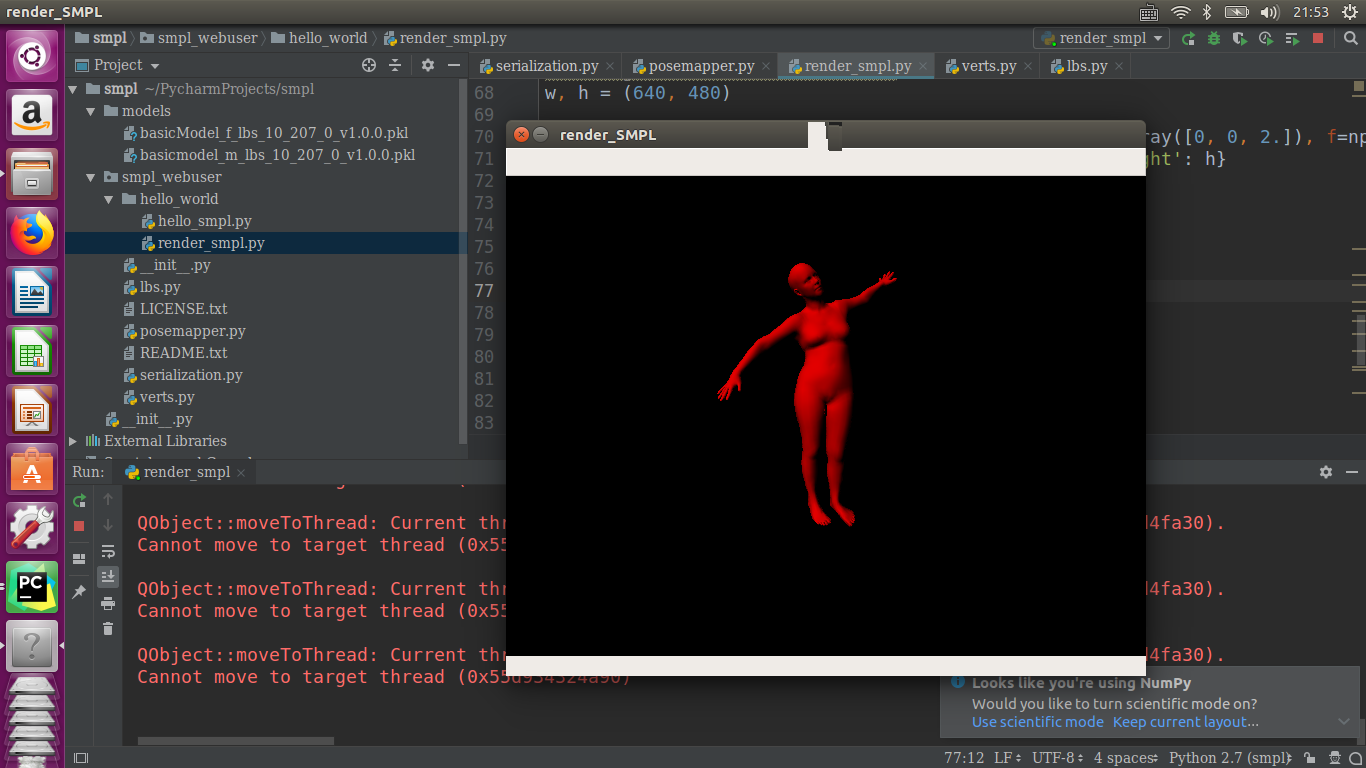Launch the profiler run icon in toolbar
The height and width of the screenshot is (768, 1366).
[x=1266, y=38]
